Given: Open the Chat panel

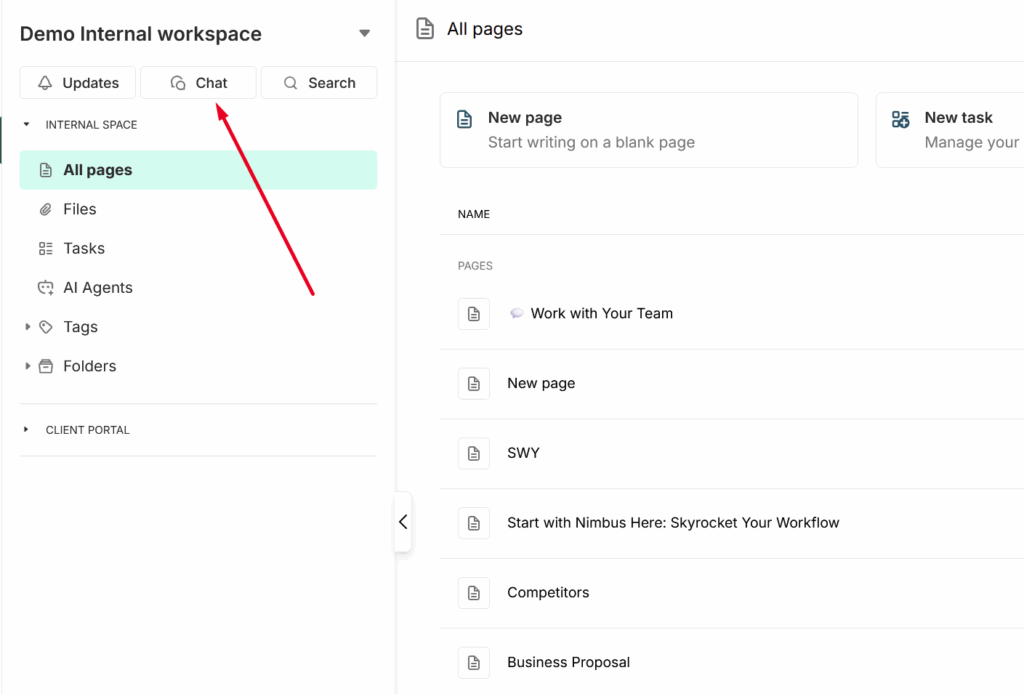Looking at the screenshot, I should [x=198, y=83].
